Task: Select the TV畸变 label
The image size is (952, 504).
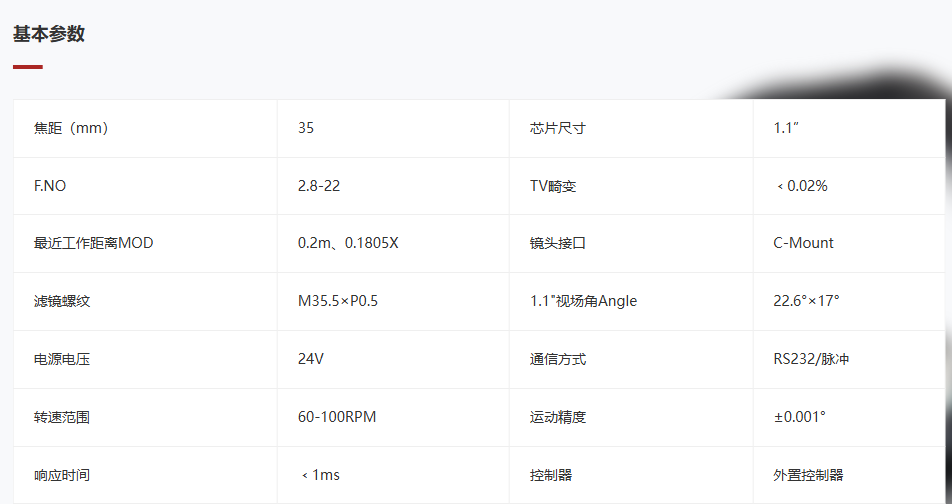Action: pos(552,186)
